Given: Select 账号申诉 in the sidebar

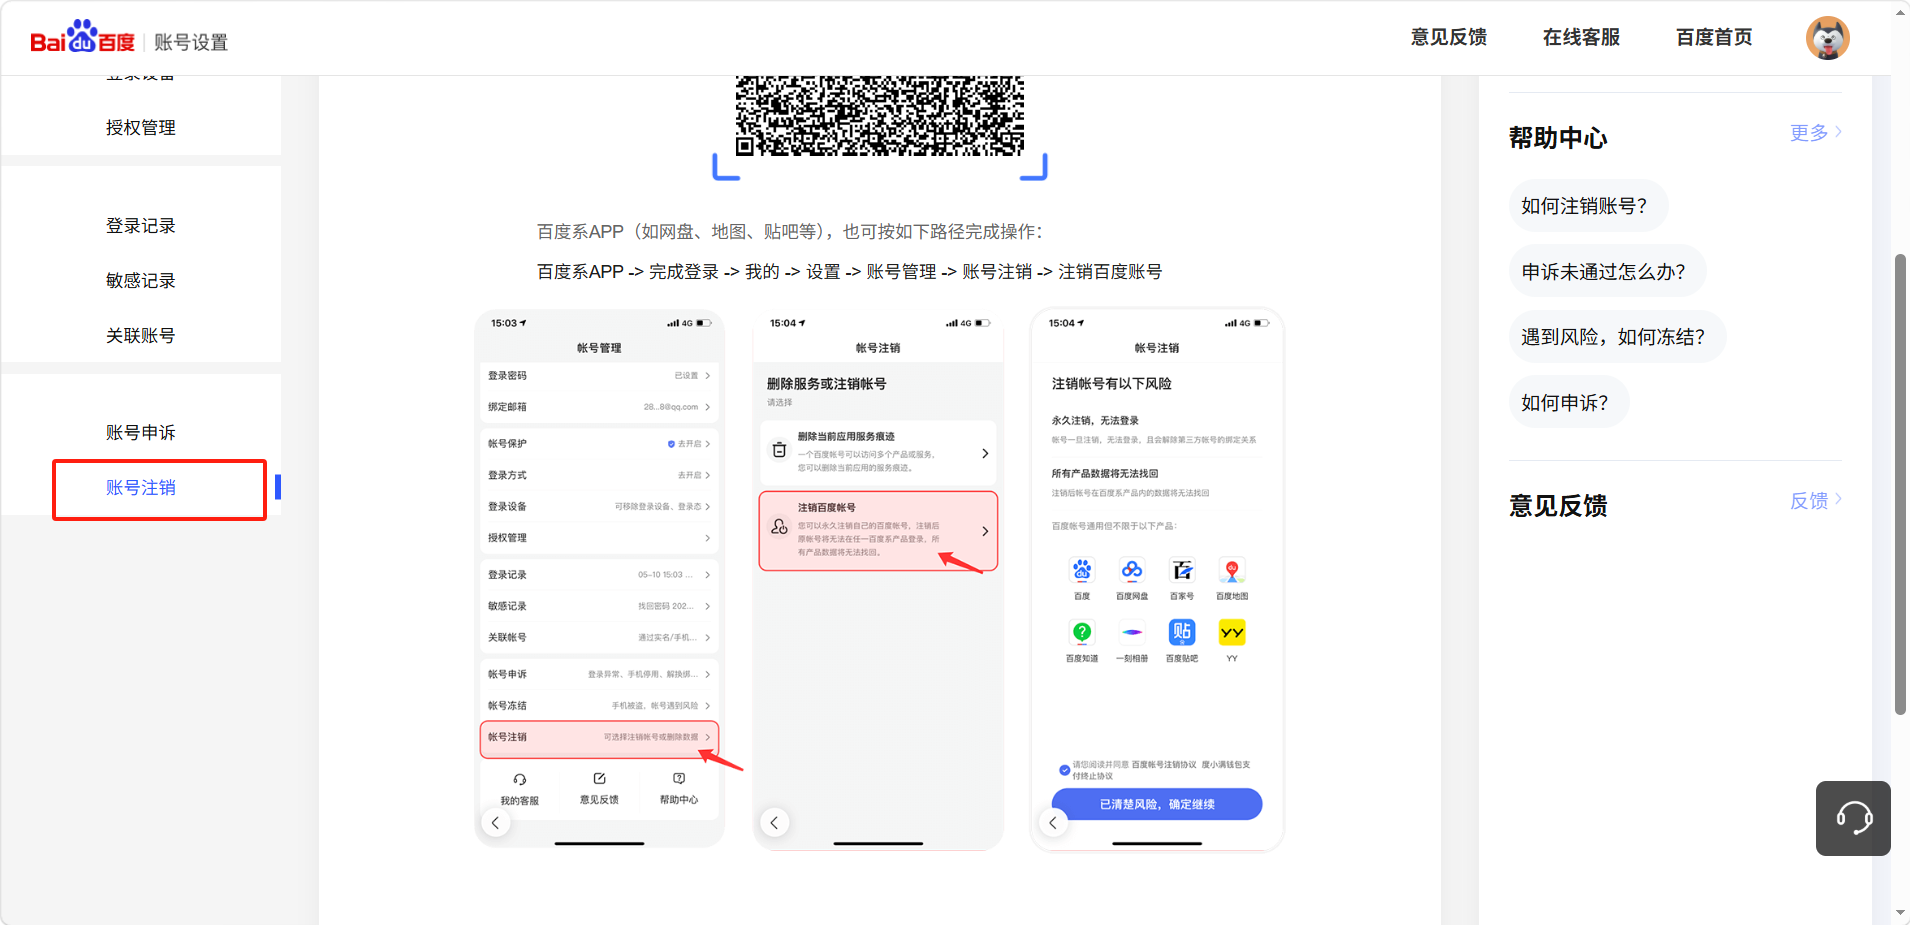Looking at the screenshot, I should tap(141, 433).
